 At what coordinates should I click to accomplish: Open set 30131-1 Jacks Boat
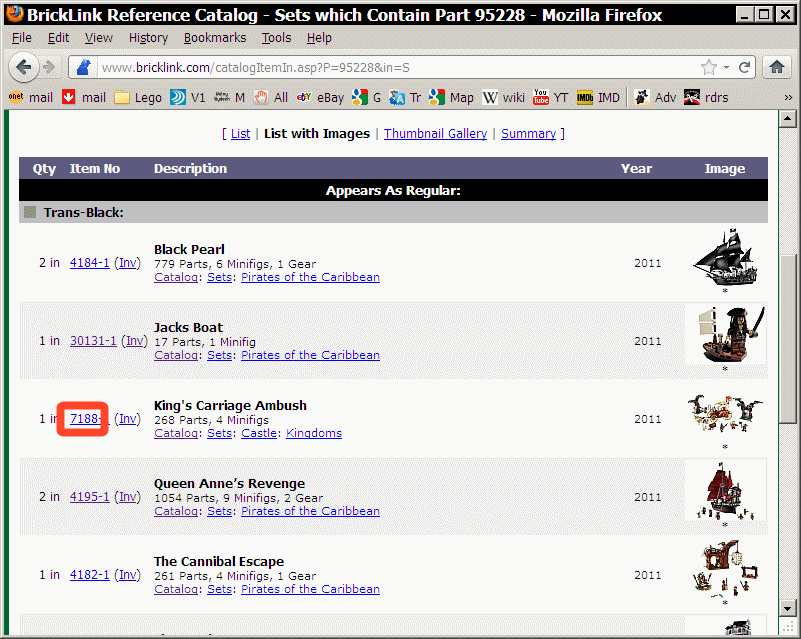(93, 341)
